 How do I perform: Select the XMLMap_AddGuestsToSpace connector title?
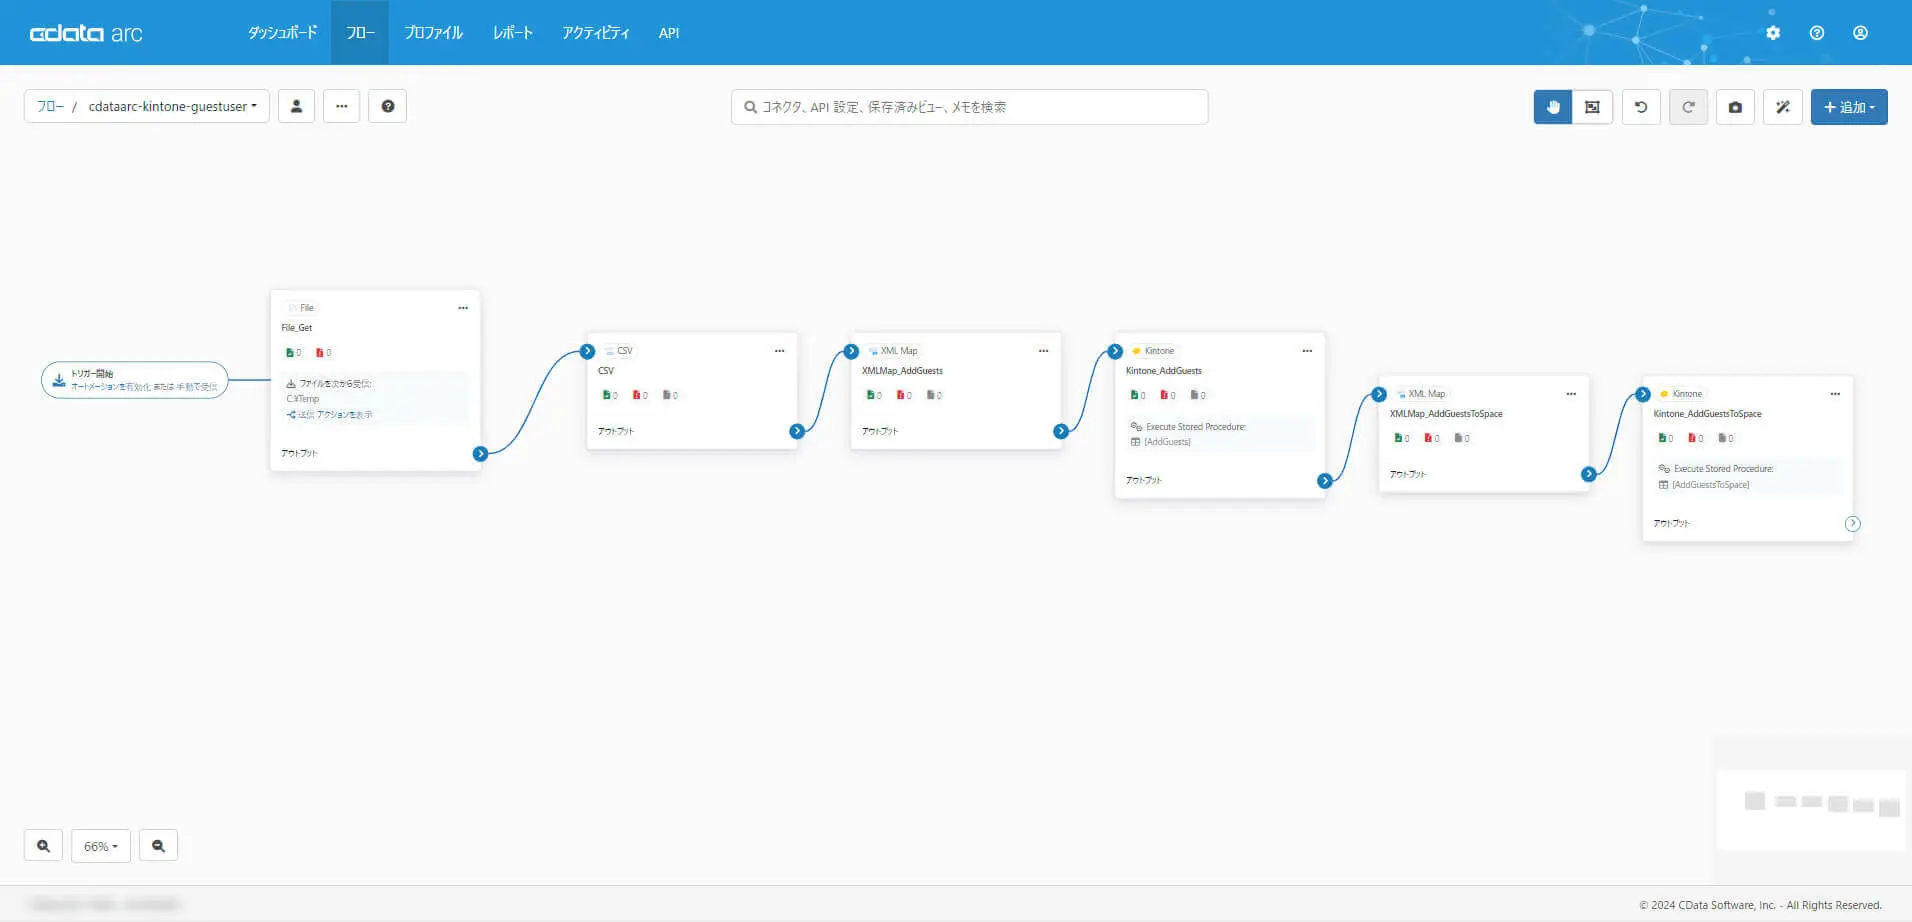pyautogui.click(x=1446, y=414)
